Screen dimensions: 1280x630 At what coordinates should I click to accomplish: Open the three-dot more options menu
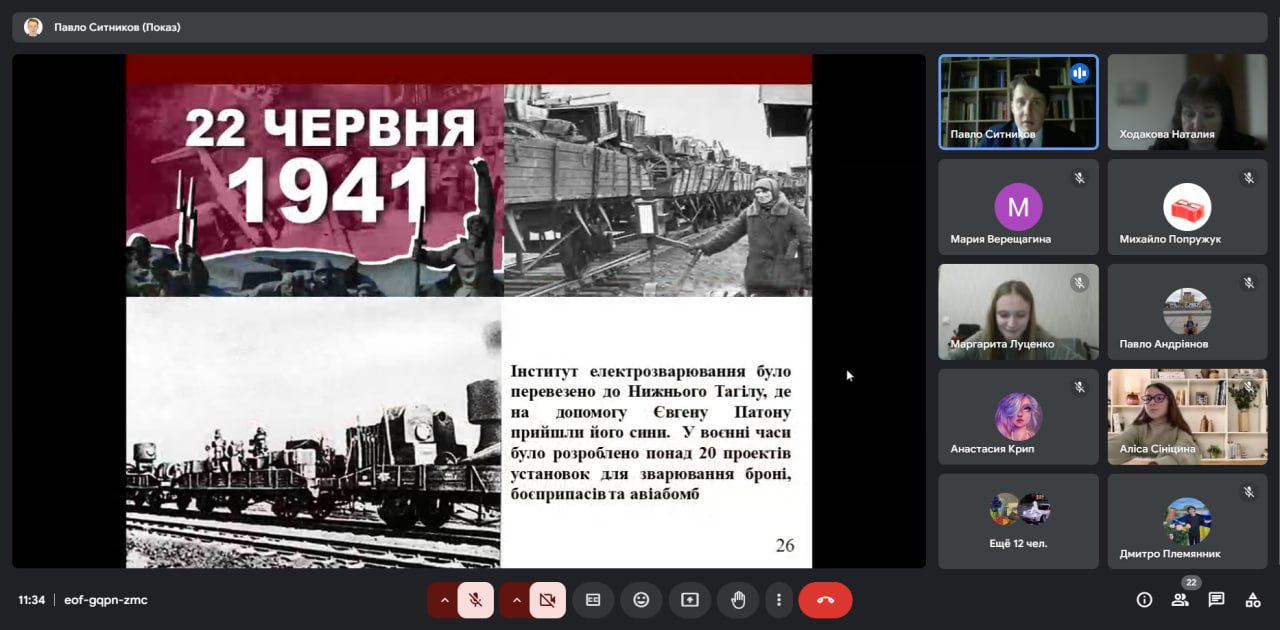(x=779, y=600)
